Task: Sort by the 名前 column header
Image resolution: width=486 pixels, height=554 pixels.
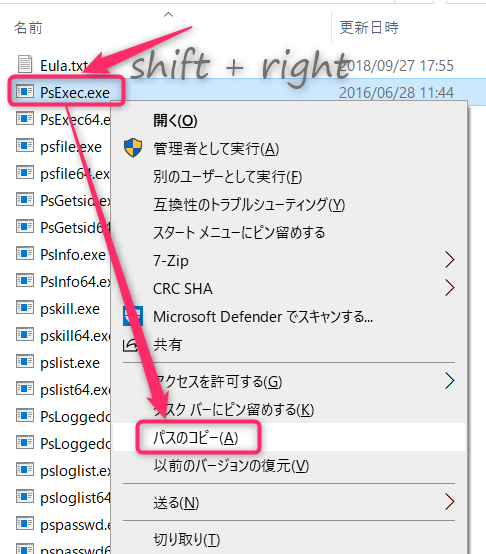Action: click(x=28, y=28)
